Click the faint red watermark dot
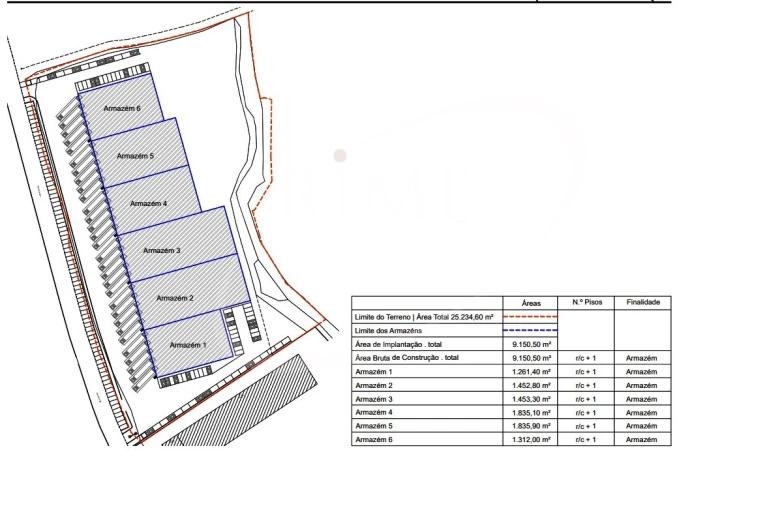Viewport: 767px width, 506px height. [340, 155]
